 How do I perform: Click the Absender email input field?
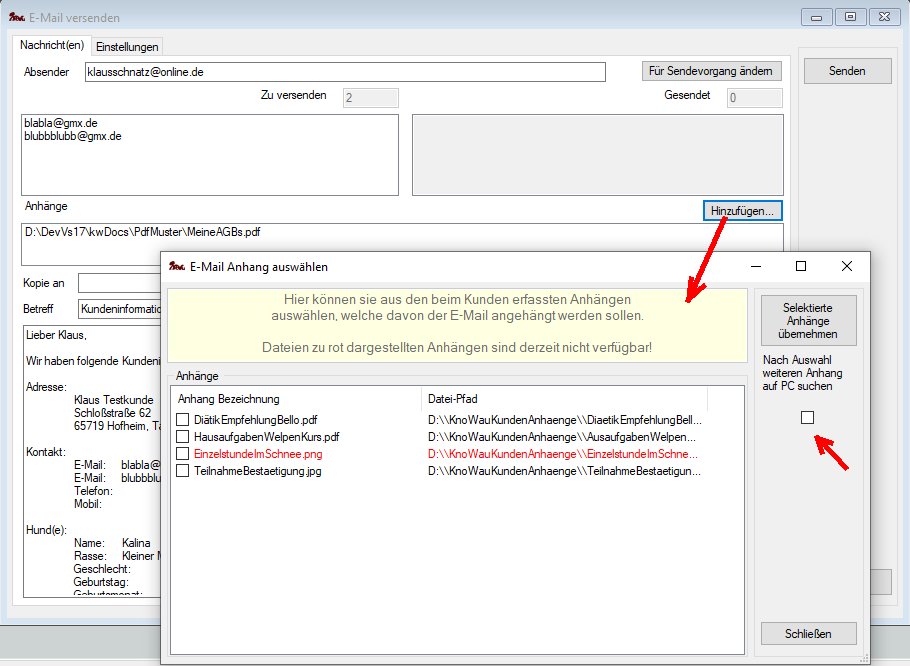tap(344, 72)
